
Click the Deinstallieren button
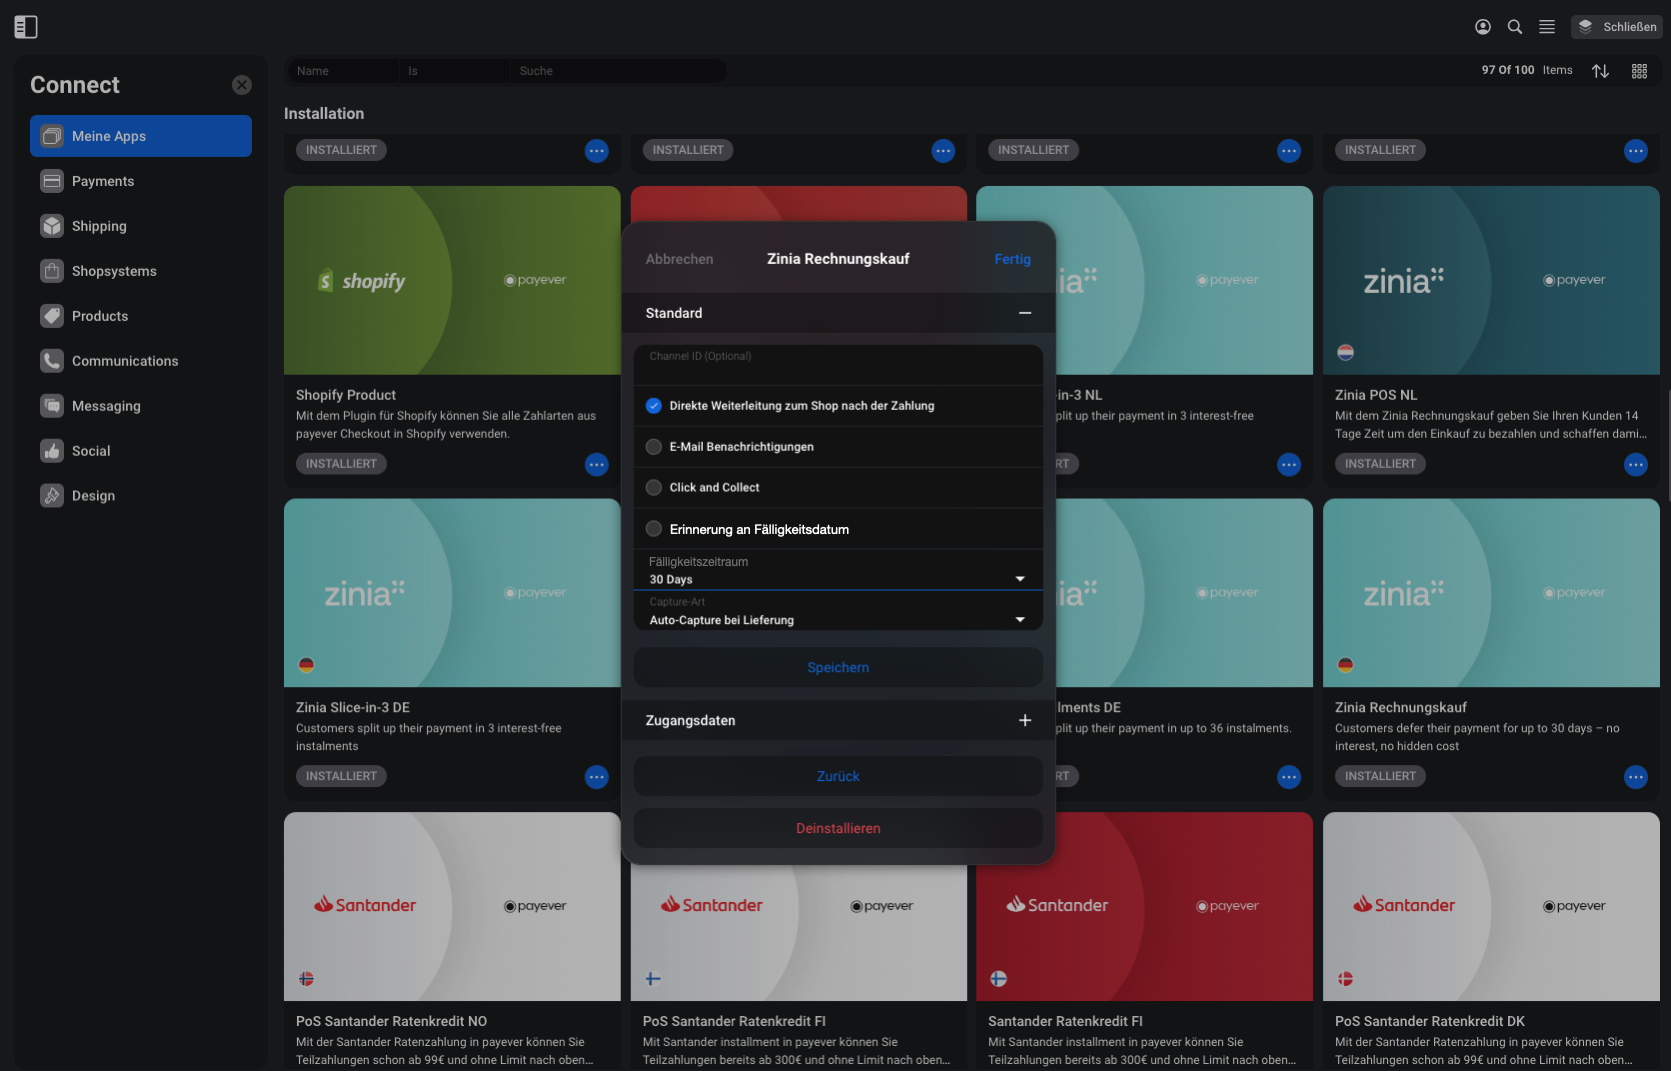[838, 828]
